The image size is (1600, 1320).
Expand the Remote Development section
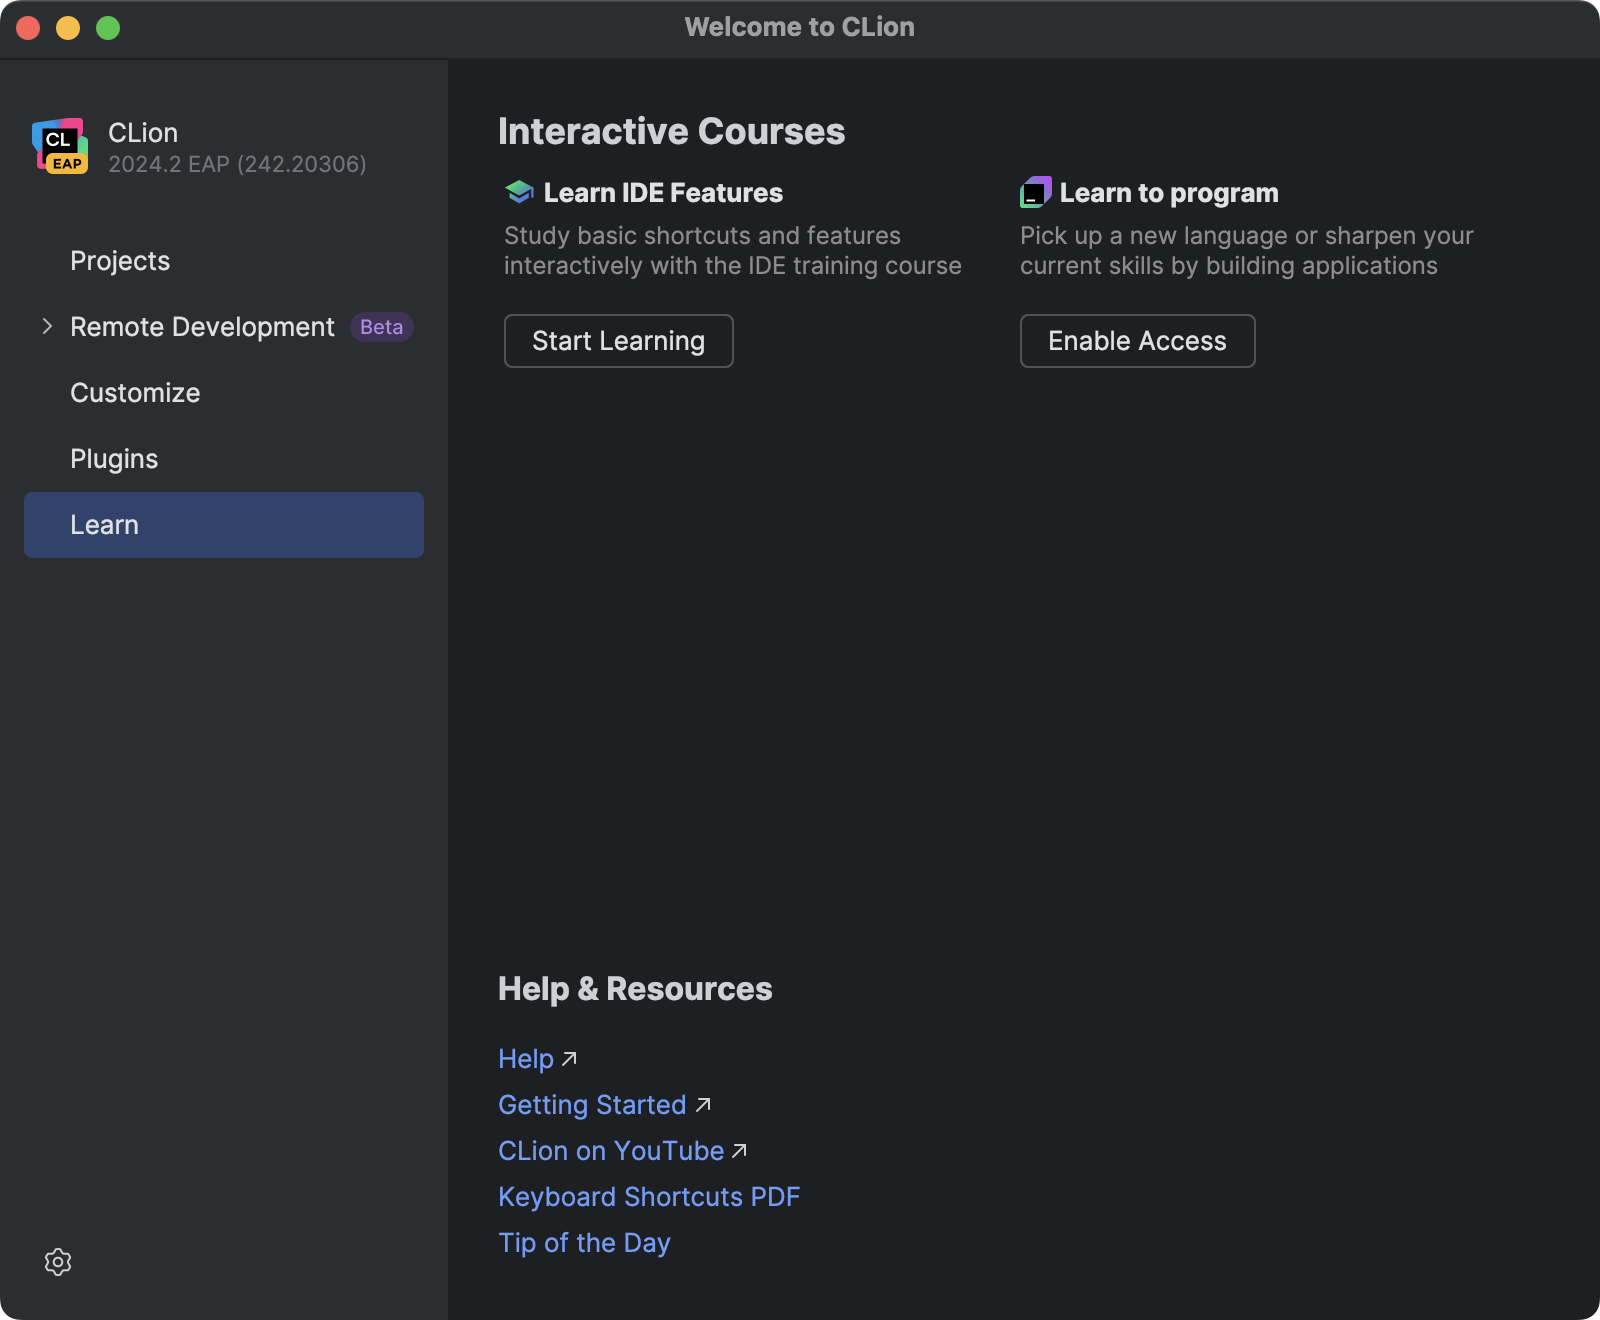click(x=46, y=326)
